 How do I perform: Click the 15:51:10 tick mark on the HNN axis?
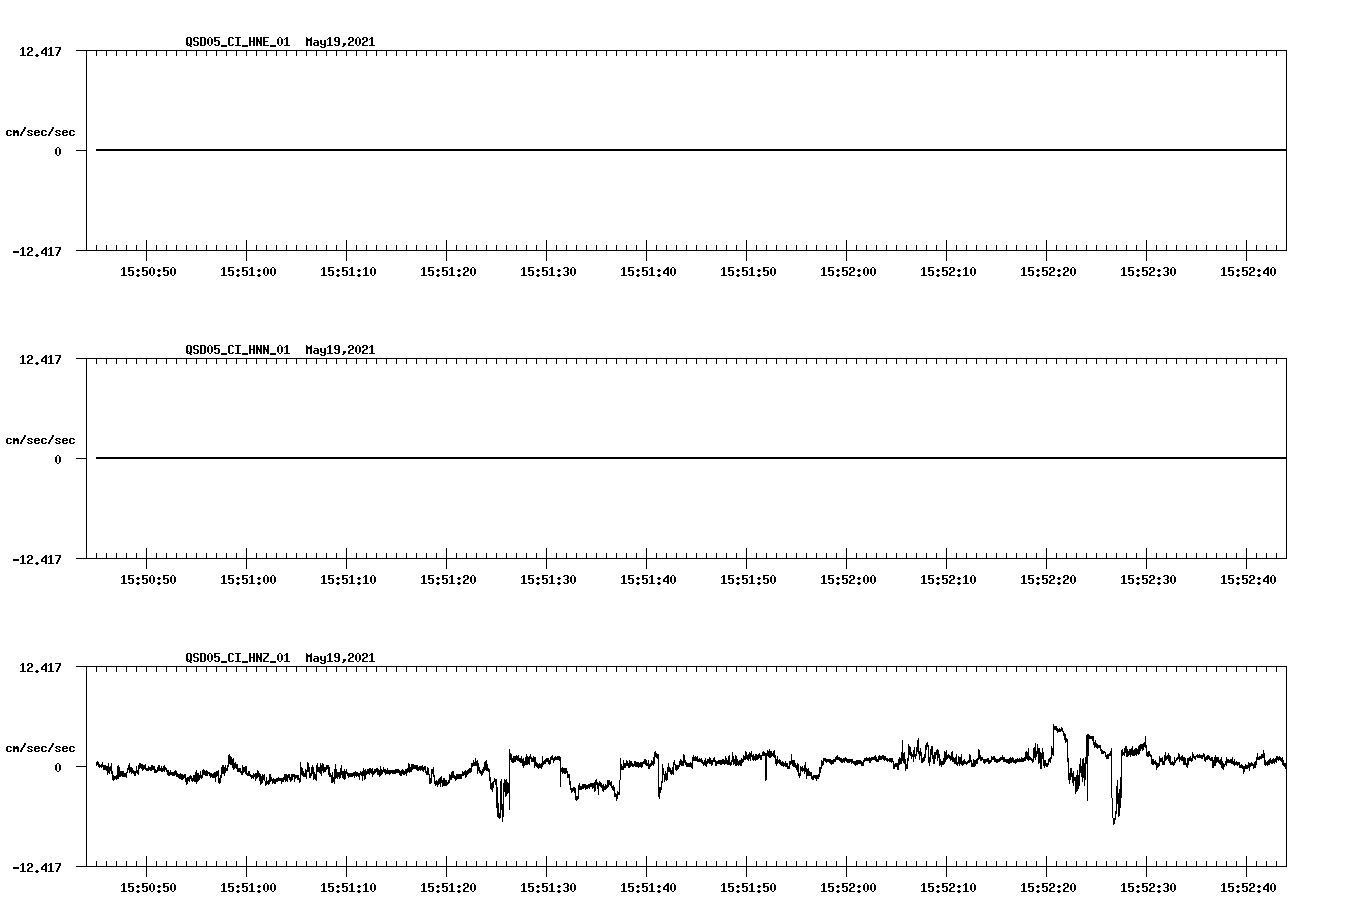point(346,563)
